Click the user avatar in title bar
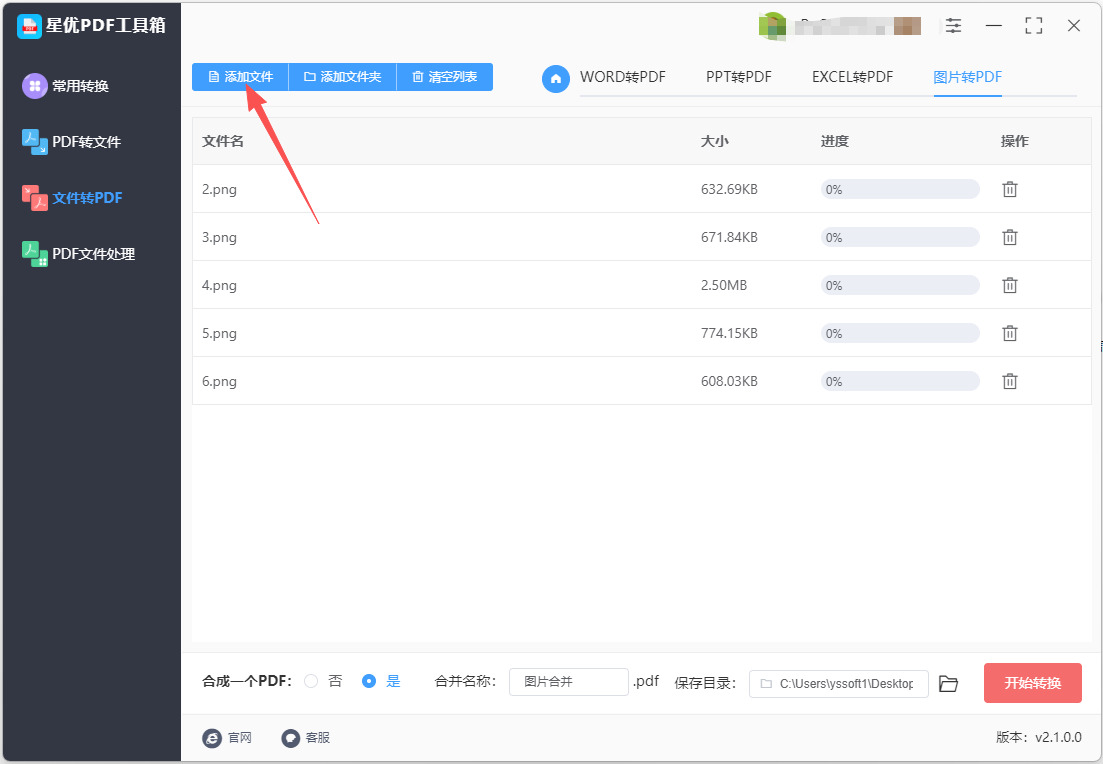Image resolution: width=1103 pixels, height=764 pixels. tap(772, 27)
